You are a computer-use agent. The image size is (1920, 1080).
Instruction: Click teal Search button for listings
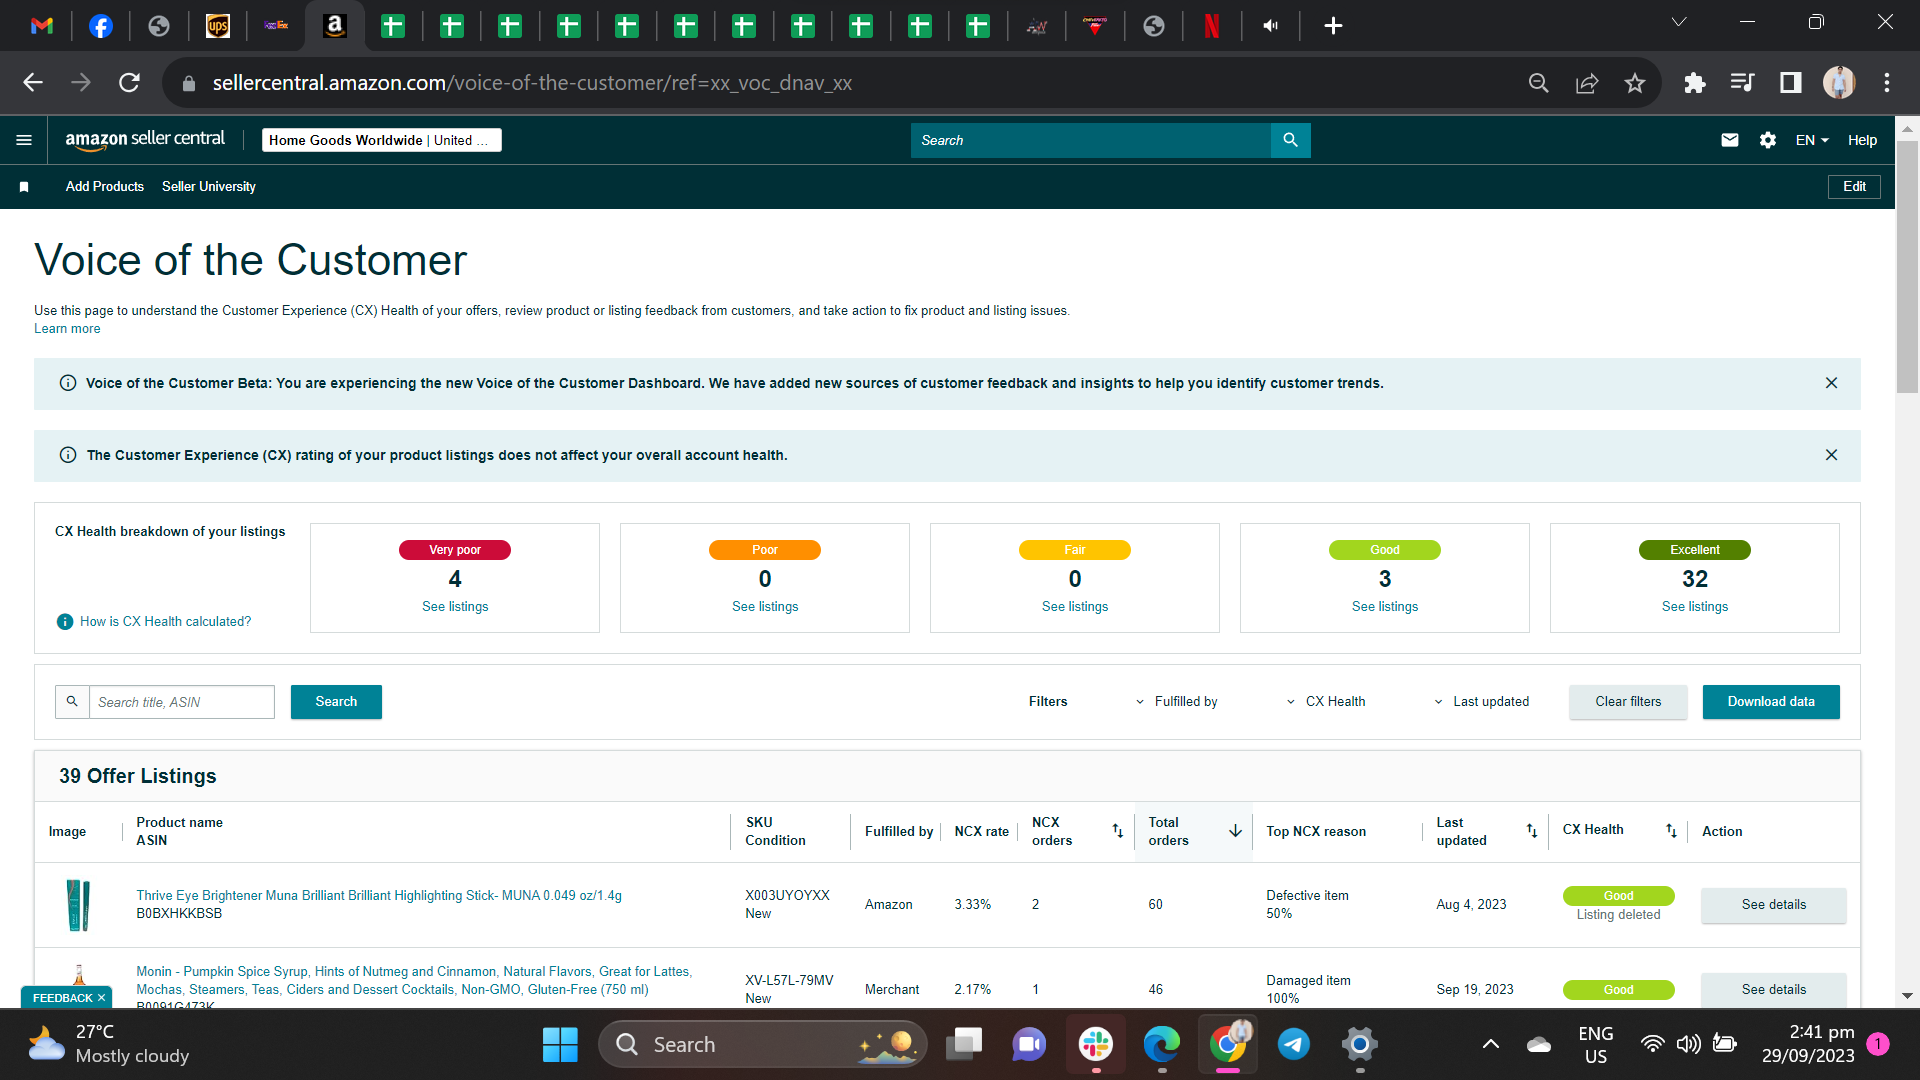tap(336, 702)
